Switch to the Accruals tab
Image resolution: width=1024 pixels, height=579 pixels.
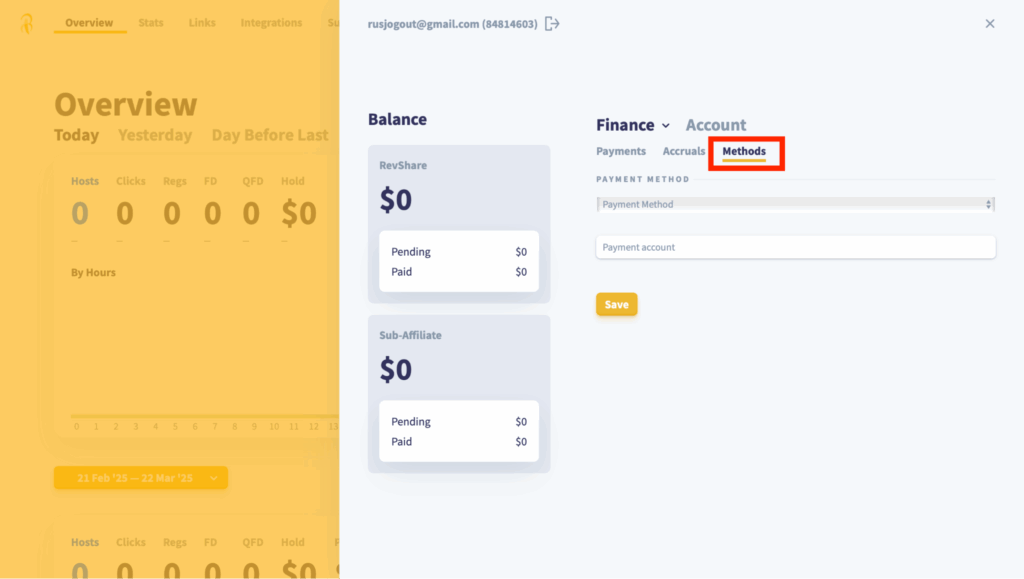[x=683, y=151]
